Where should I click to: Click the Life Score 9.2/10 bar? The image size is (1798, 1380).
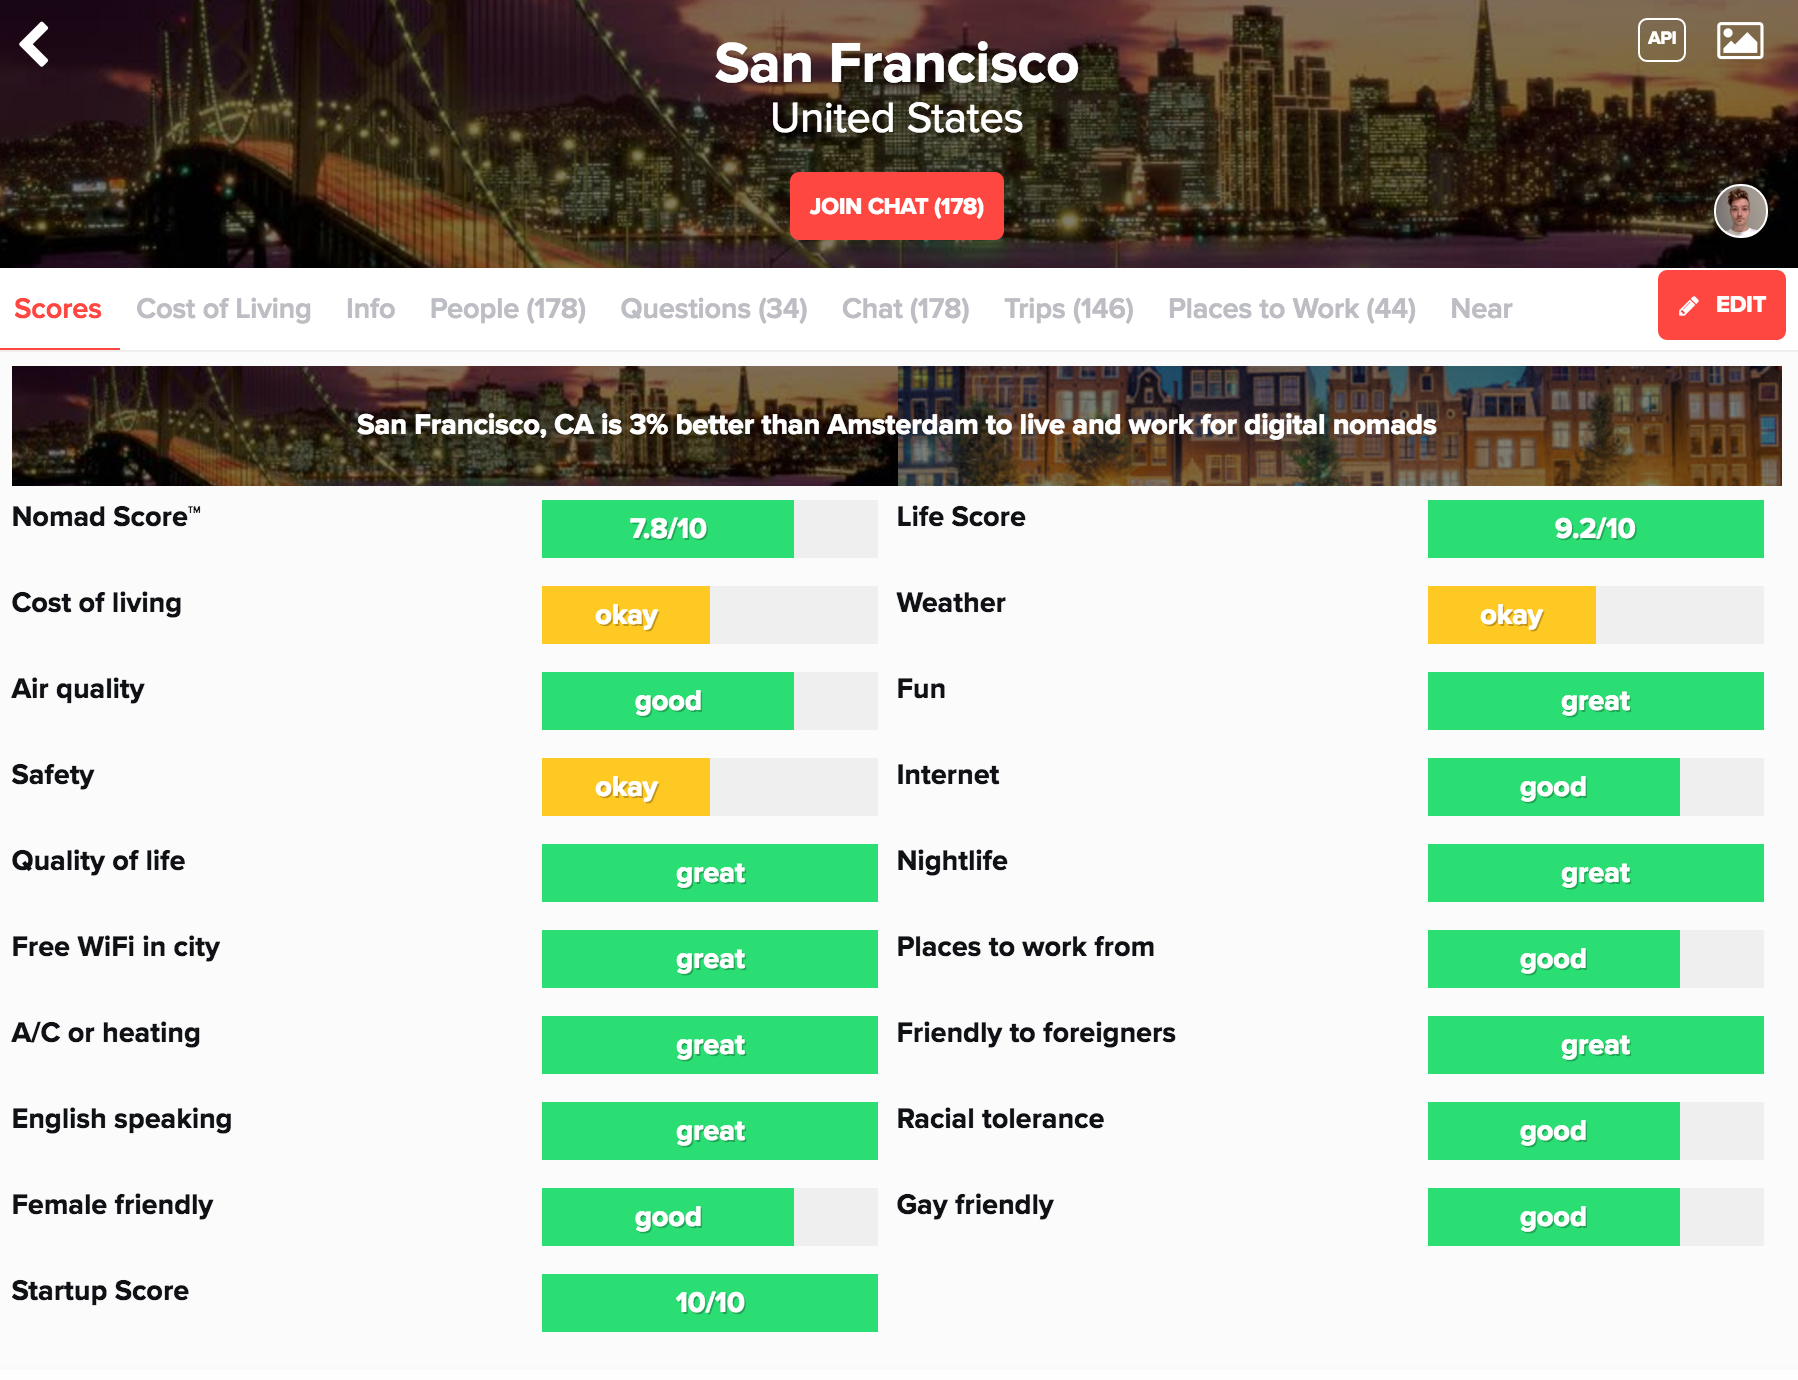coord(1595,529)
